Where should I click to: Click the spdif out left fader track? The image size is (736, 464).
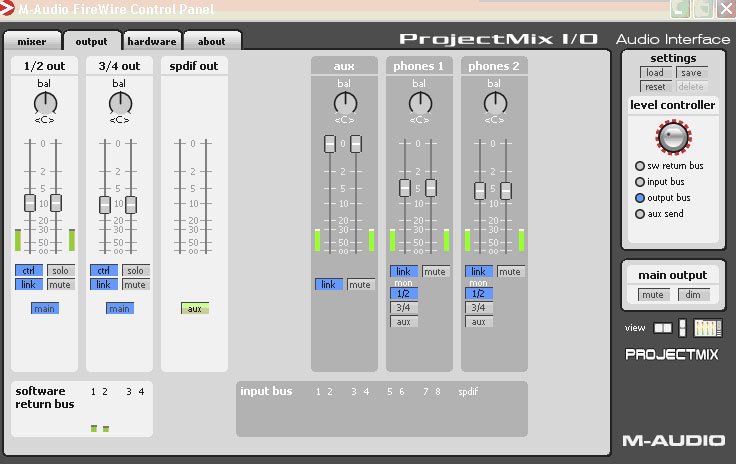point(180,196)
